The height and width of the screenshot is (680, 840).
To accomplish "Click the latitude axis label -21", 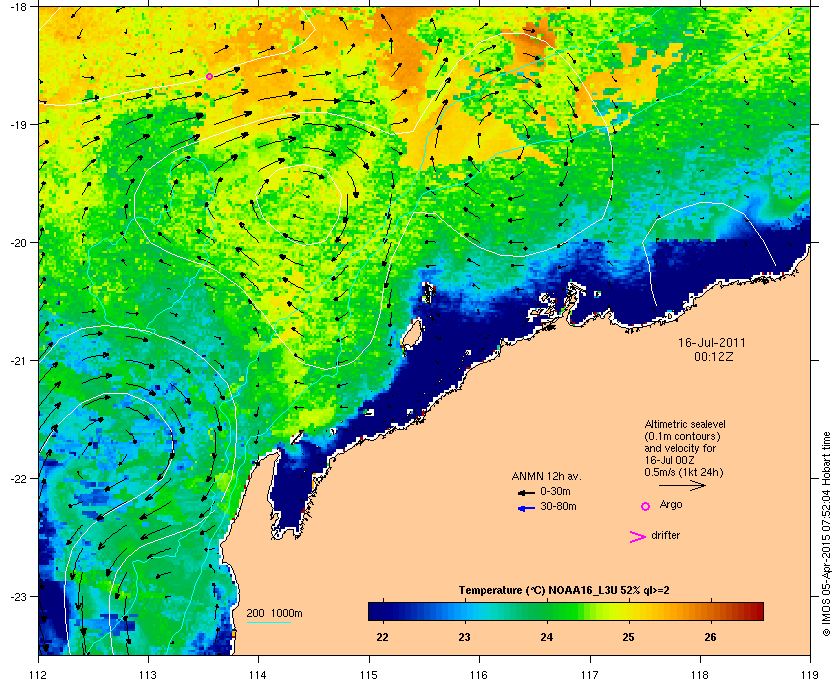I will (x=19, y=361).
